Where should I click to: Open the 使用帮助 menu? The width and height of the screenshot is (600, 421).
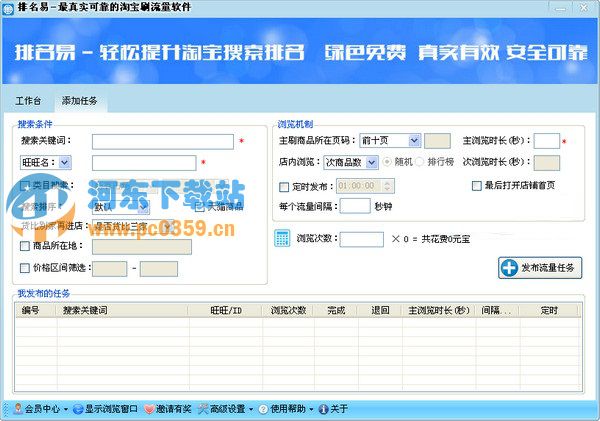tap(286, 409)
